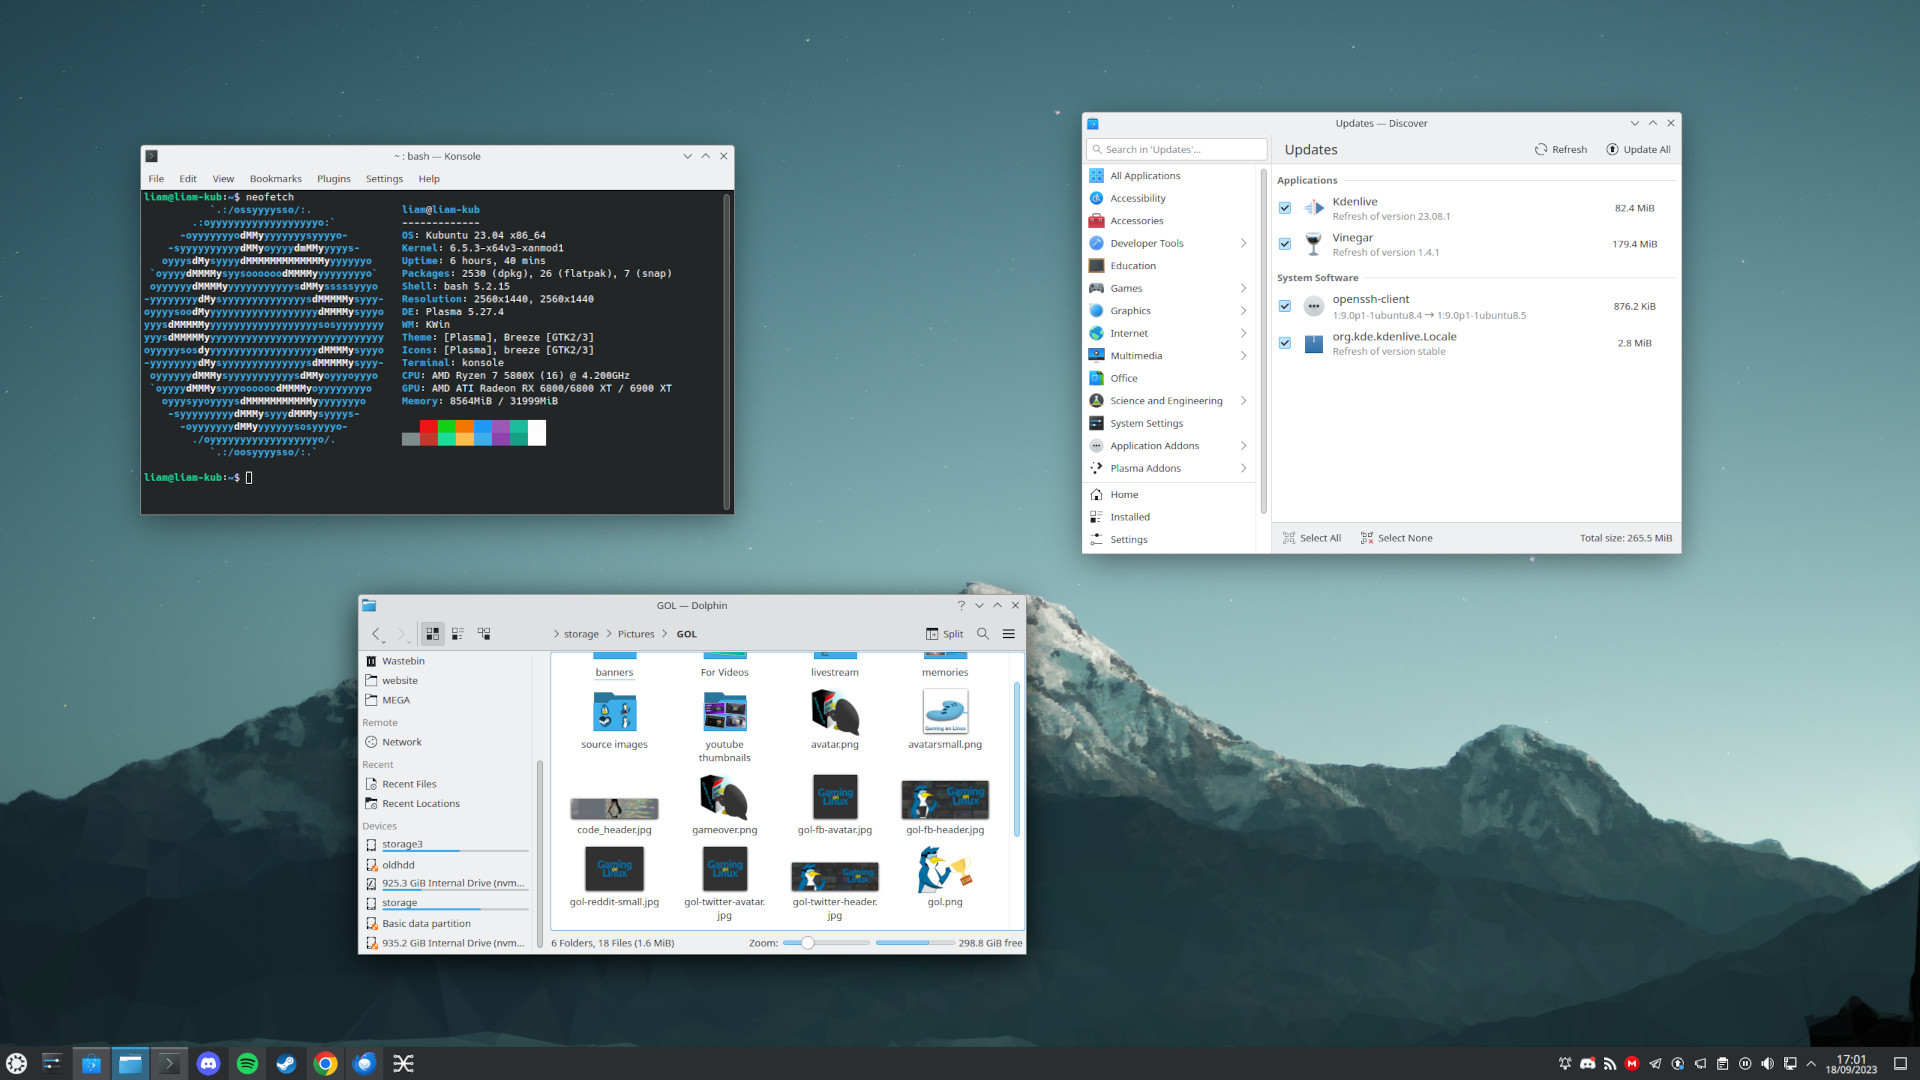
Task: Click the Dolphin zoom slider handle
Action: [807, 943]
